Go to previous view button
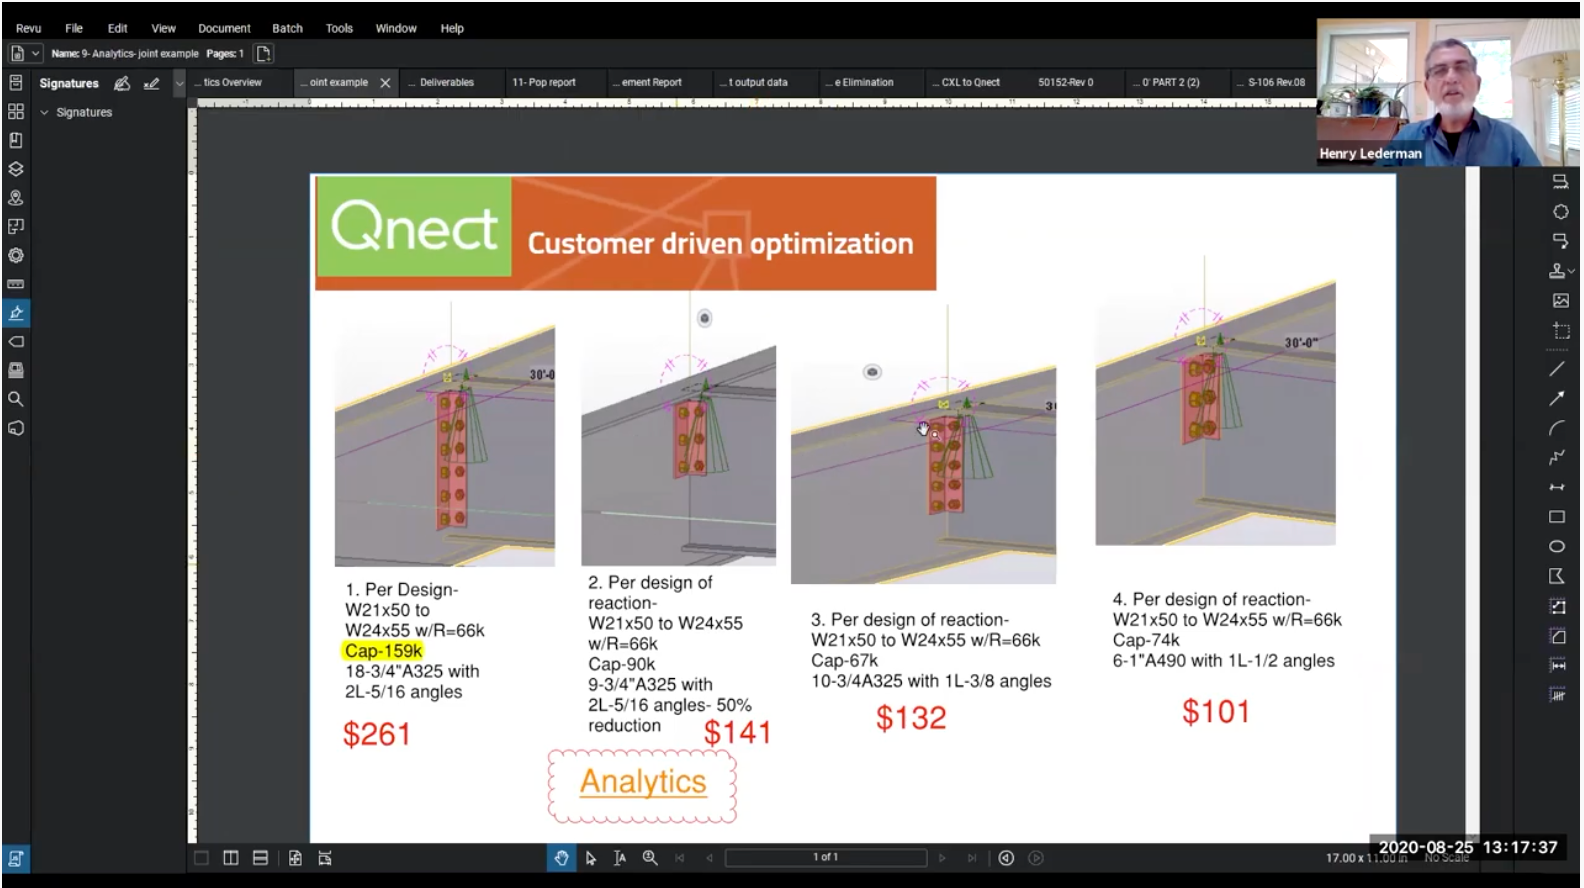 pyautogui.click(x=1006, y=858)
